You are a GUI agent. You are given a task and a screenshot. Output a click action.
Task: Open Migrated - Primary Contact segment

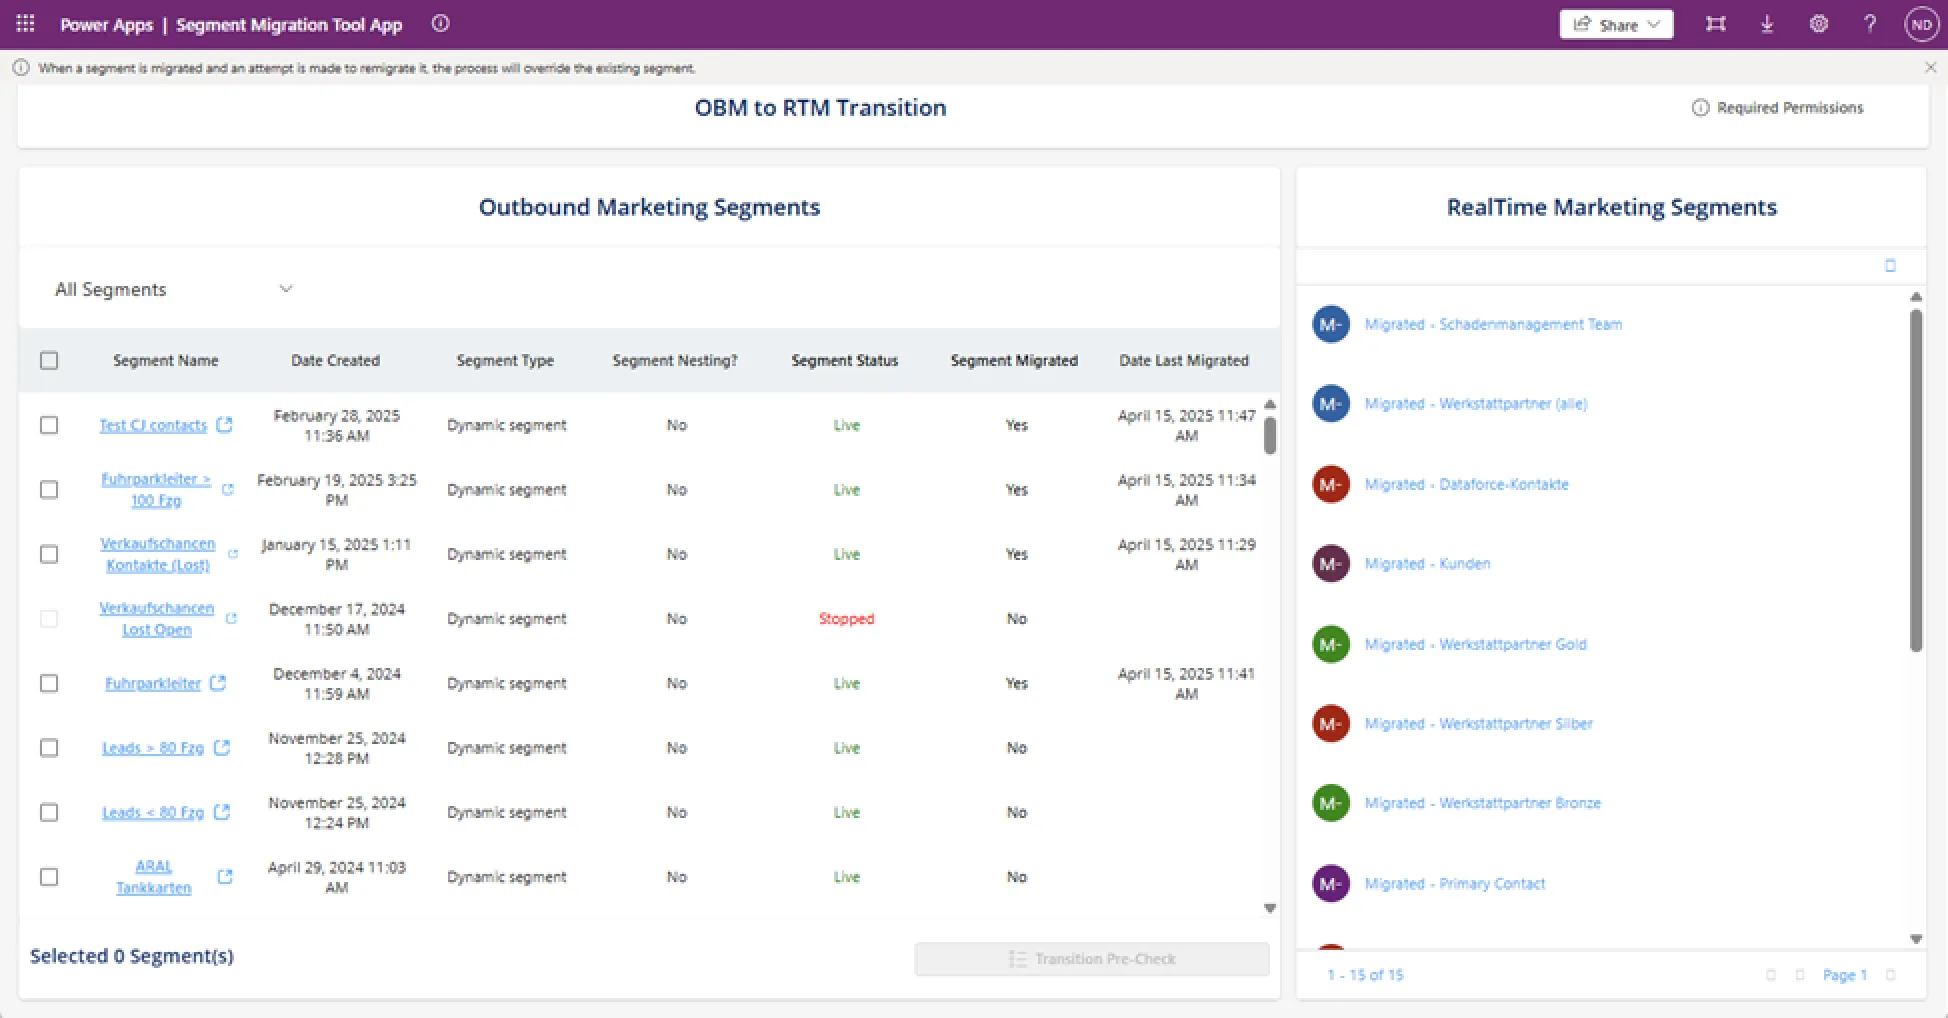[x=1455, y=884]
